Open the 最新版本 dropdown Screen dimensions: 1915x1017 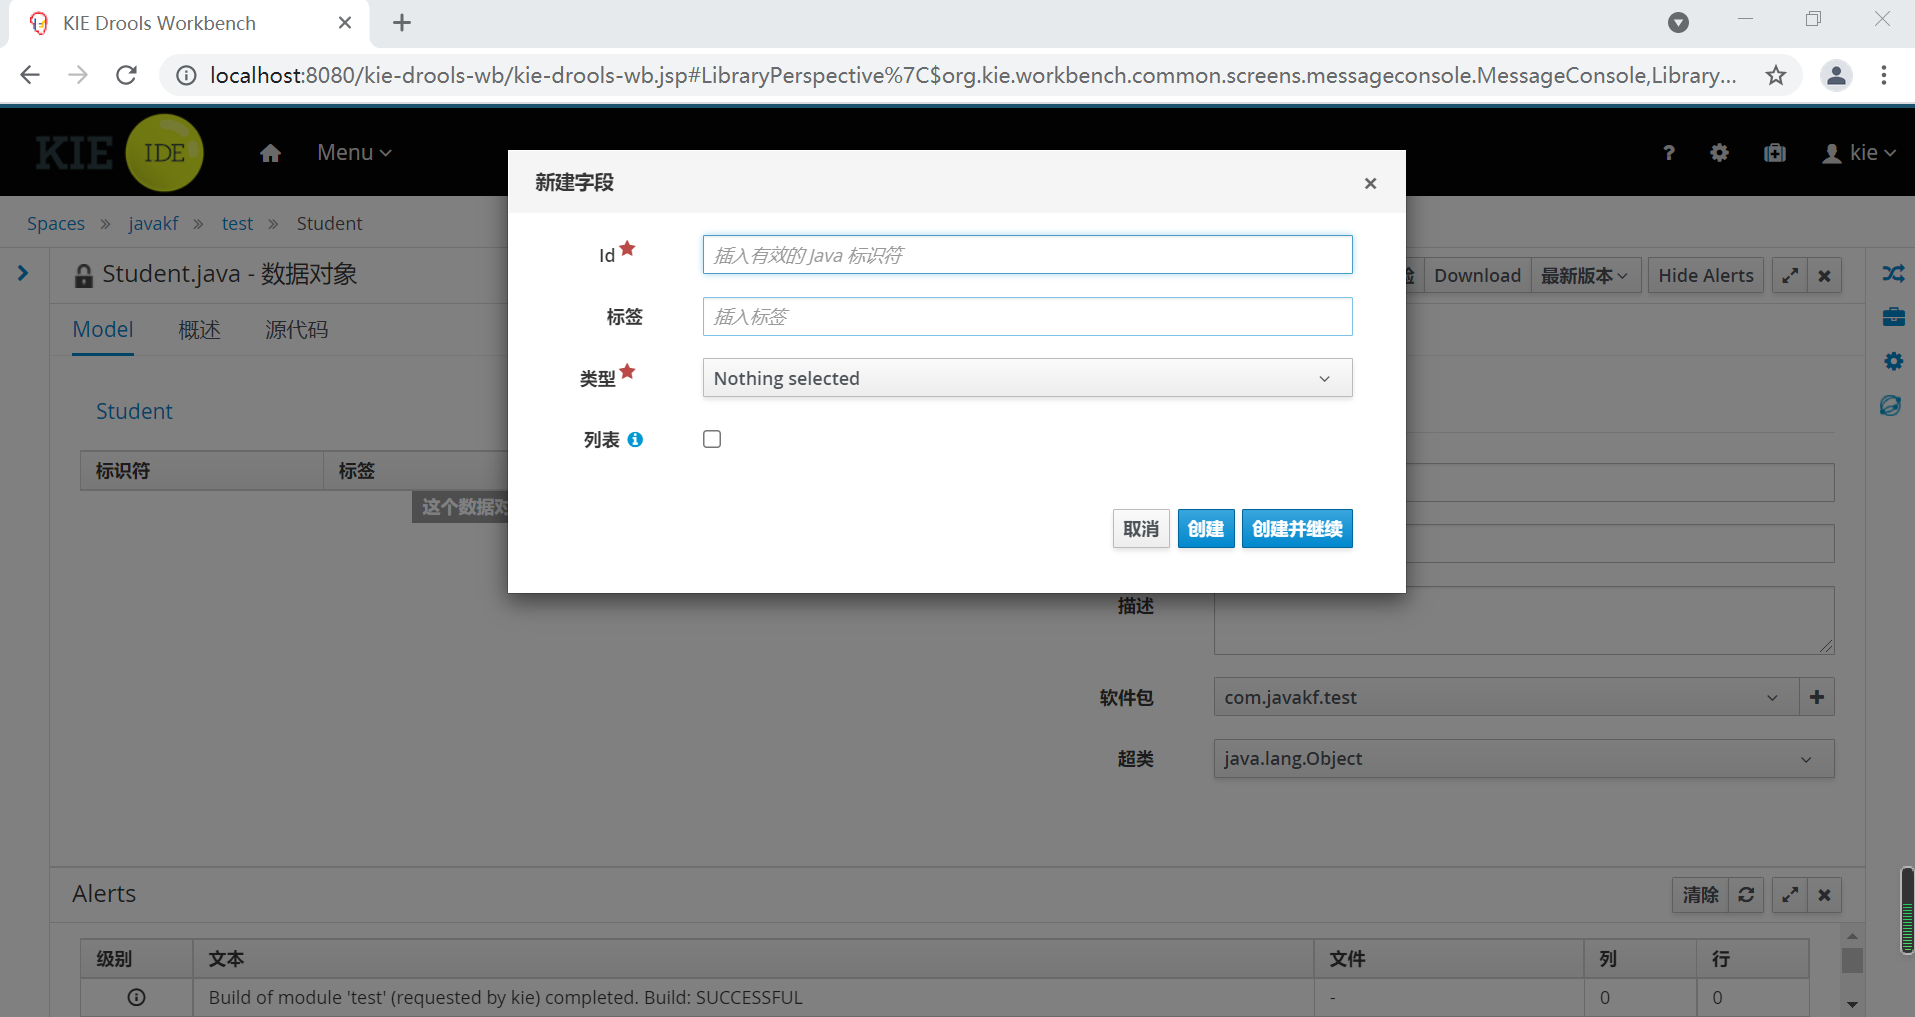coord(1584,275)
